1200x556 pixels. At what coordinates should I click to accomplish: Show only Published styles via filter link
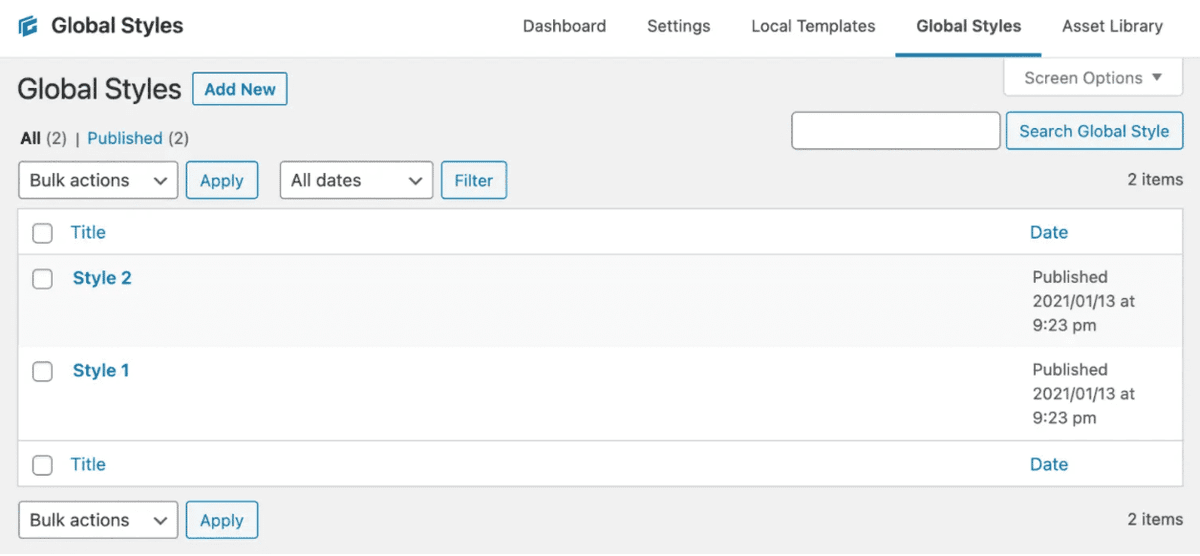125,139
